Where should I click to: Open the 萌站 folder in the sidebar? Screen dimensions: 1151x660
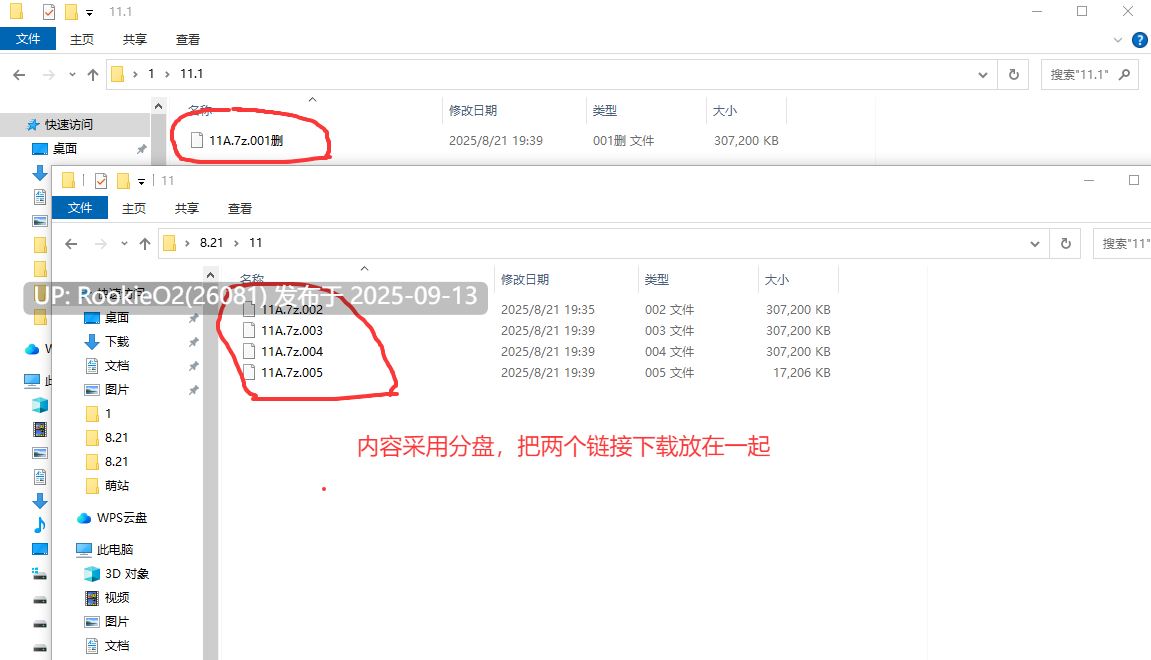coord(117,485)
